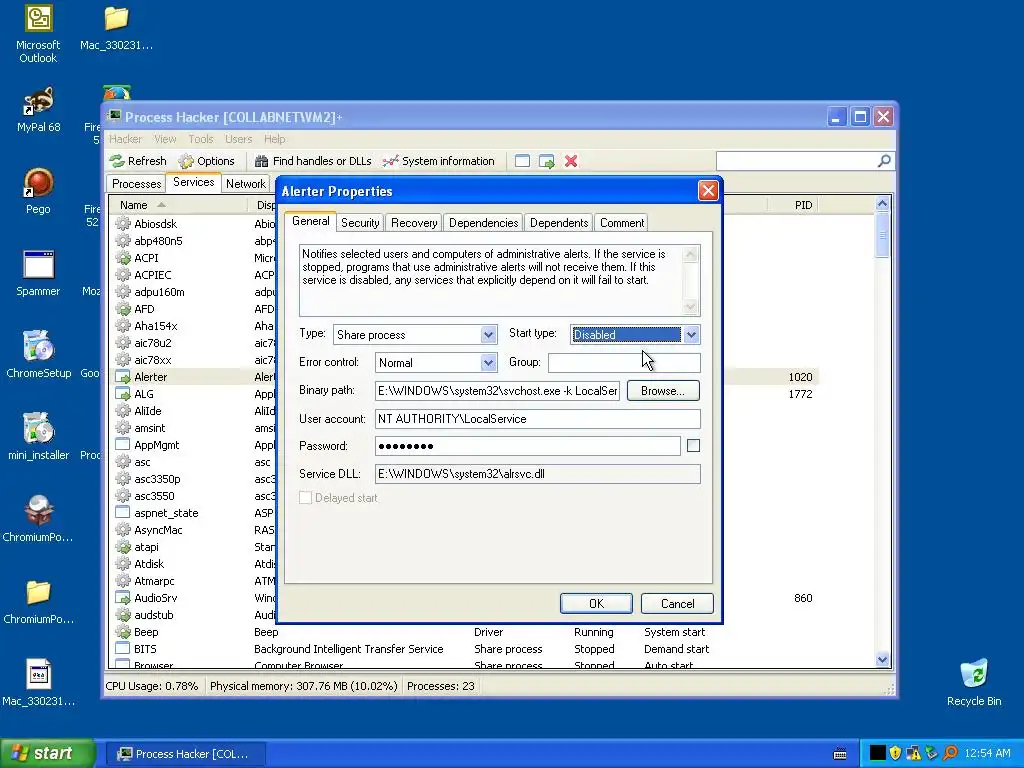The image size is (1024, 768).
Task: Select the BITS service icon
Action: 123,648
